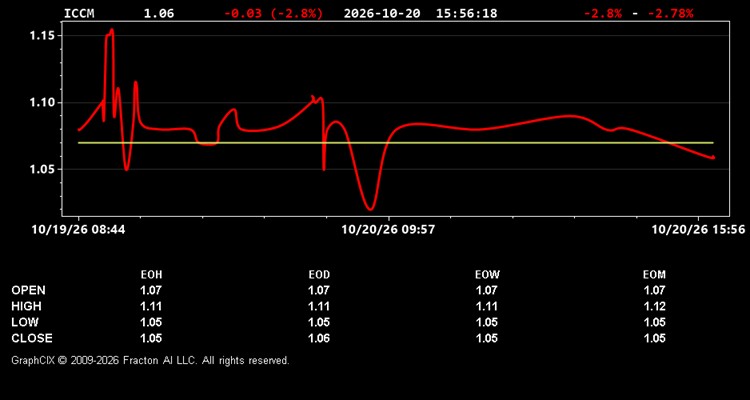Click the EOD CLOSE value 1.06
Screen dimensions: 750x400
[x=319, y=338]
